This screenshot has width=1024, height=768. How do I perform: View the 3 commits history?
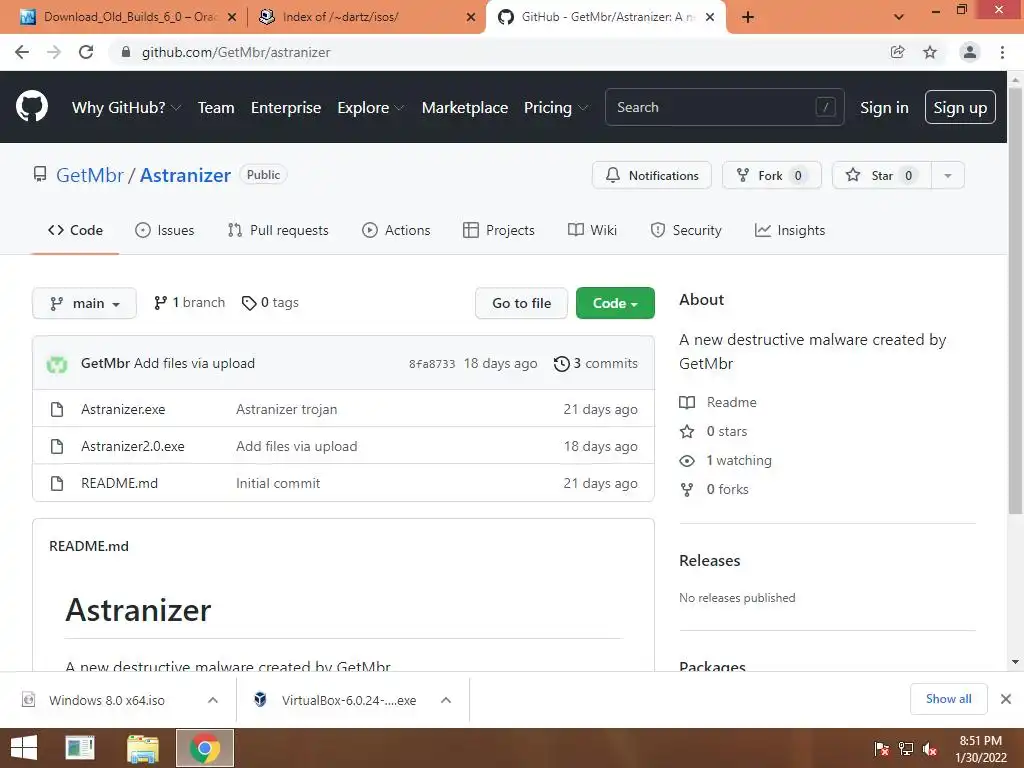tap(596, 364)
